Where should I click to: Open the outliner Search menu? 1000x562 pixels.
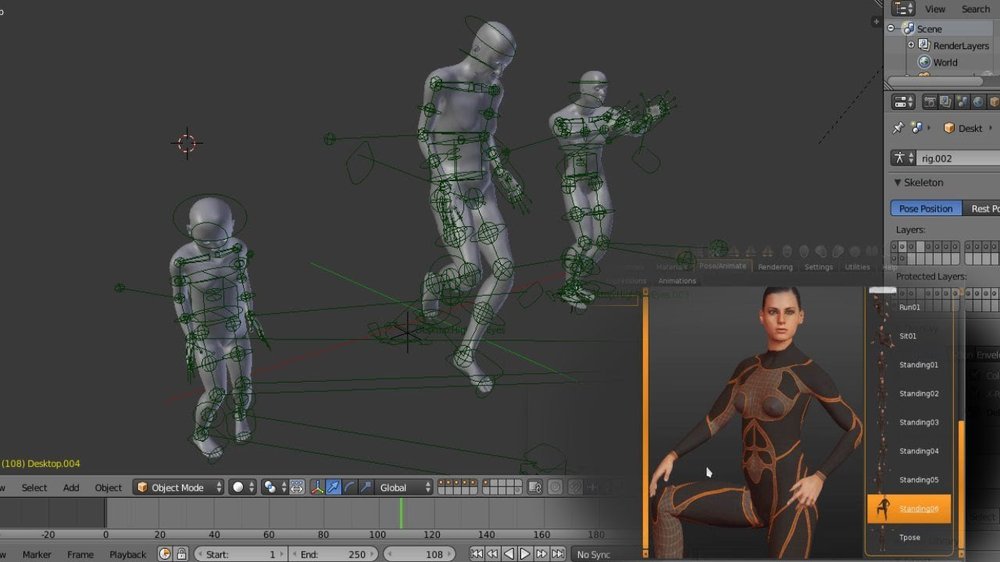coord(976,8)
